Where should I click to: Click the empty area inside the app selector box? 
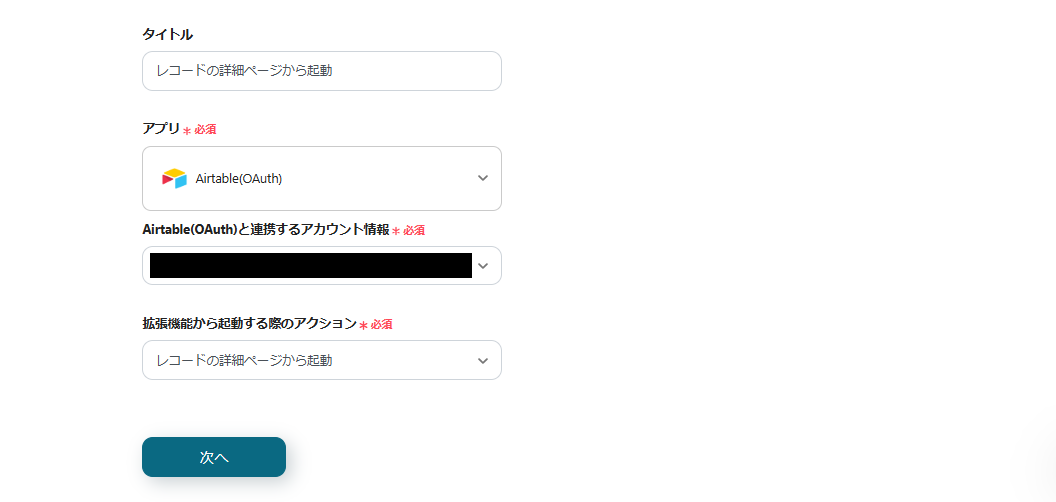[380, 179]
